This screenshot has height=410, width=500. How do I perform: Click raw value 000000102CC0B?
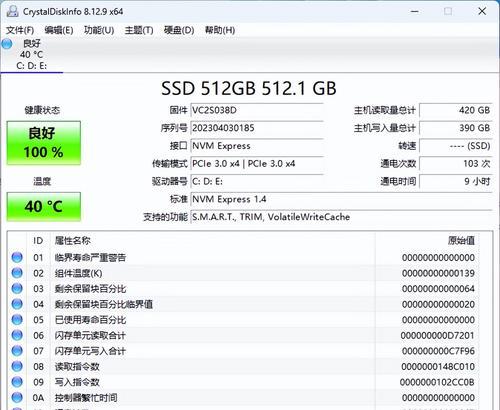click(437, 382)
